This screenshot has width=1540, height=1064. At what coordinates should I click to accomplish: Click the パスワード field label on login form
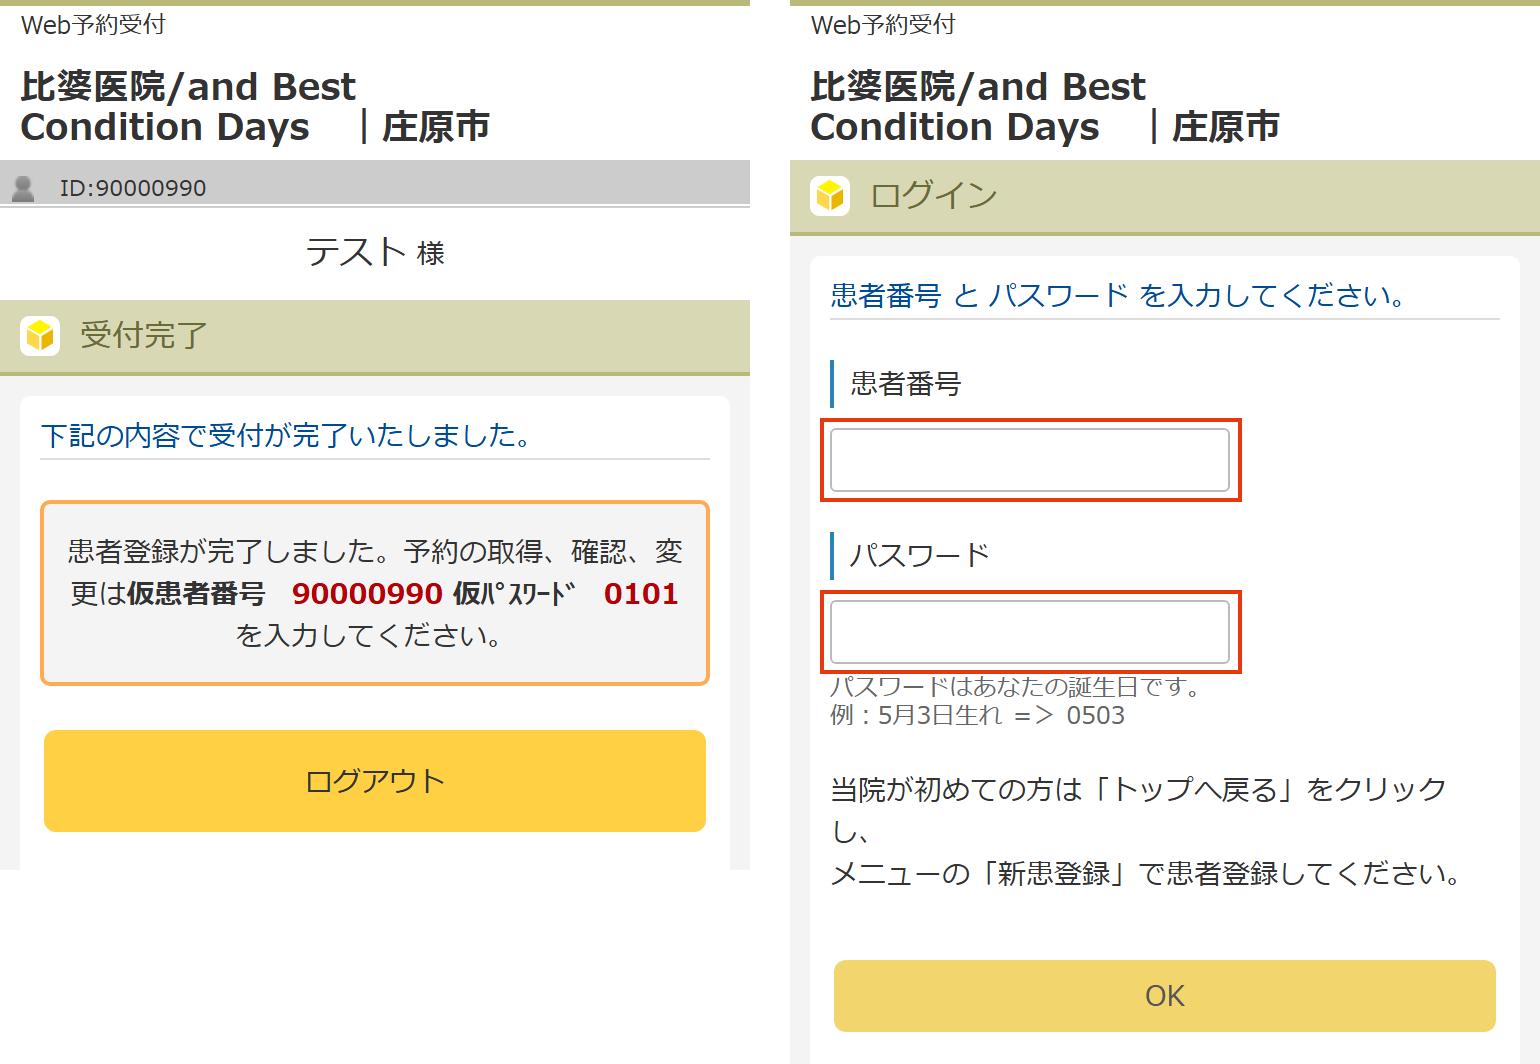920,556
